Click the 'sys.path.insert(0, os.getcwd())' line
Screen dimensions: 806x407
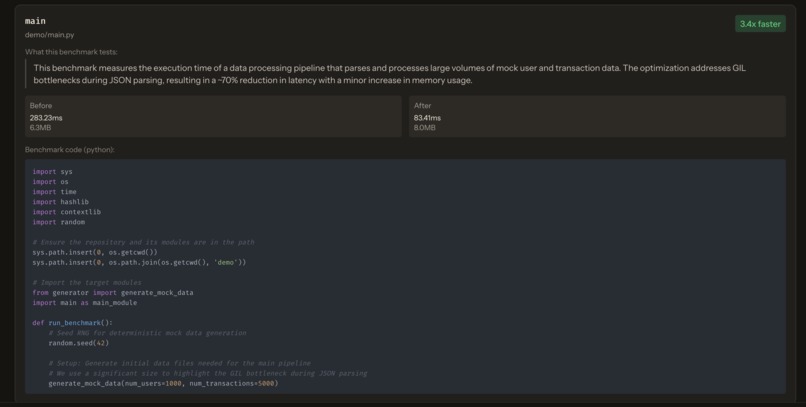click(95, 252)
